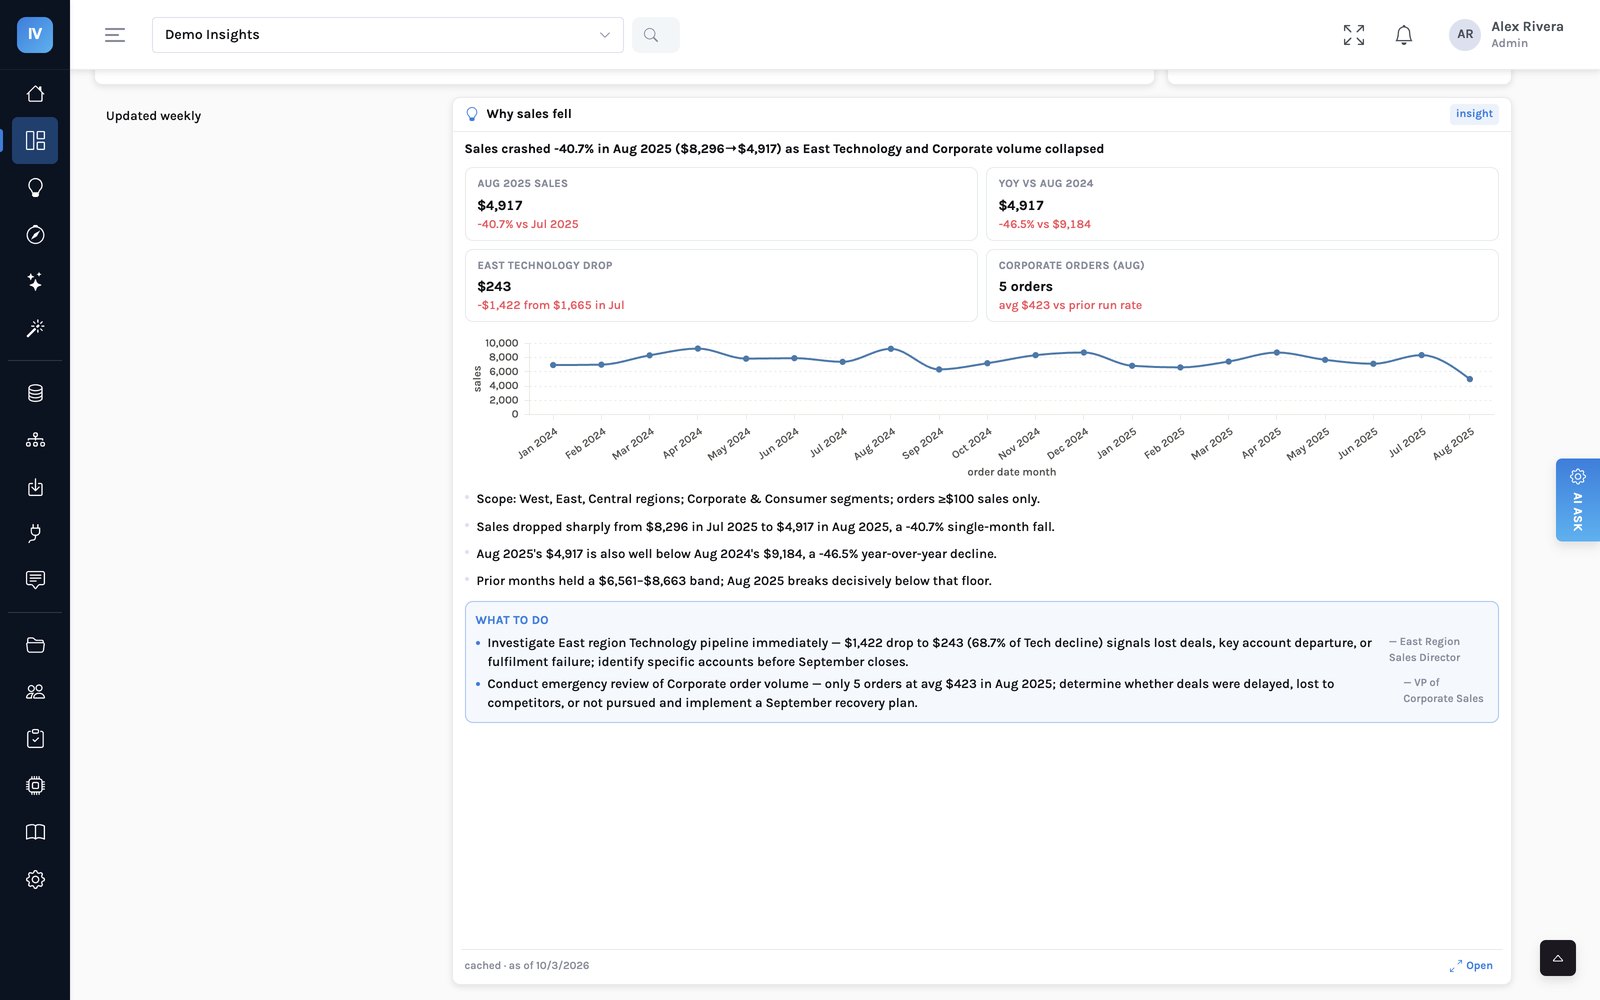Open the processor chip sidebar icon

pos(35,786)
